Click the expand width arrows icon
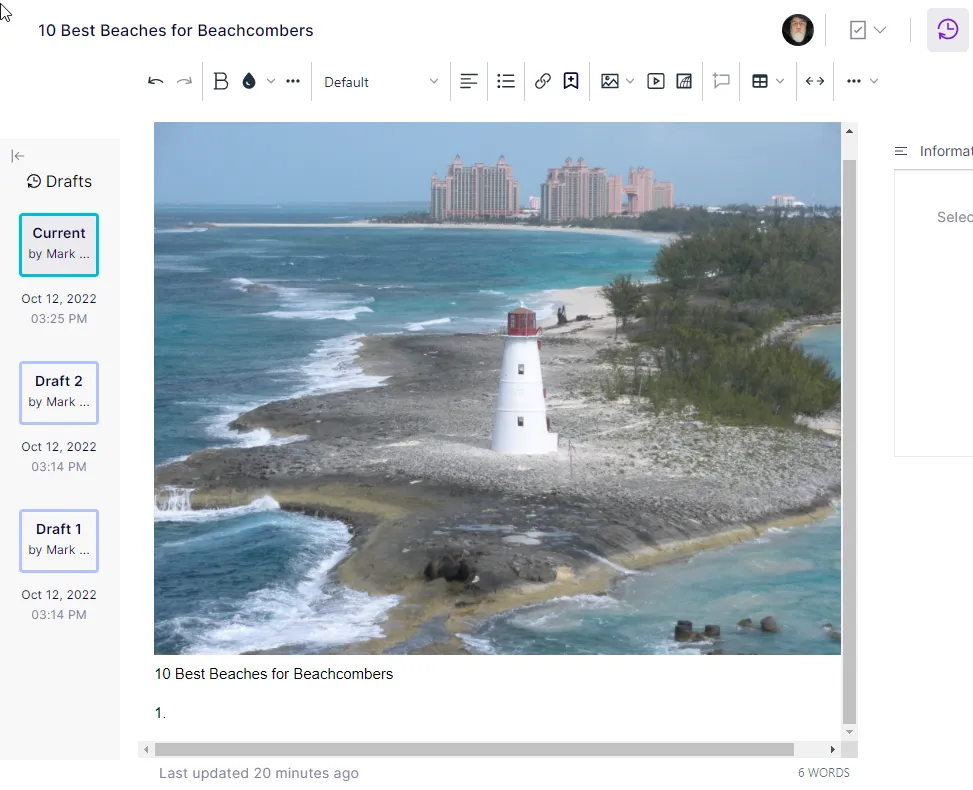This screenshot has width=973, height=790. (815, 81)
